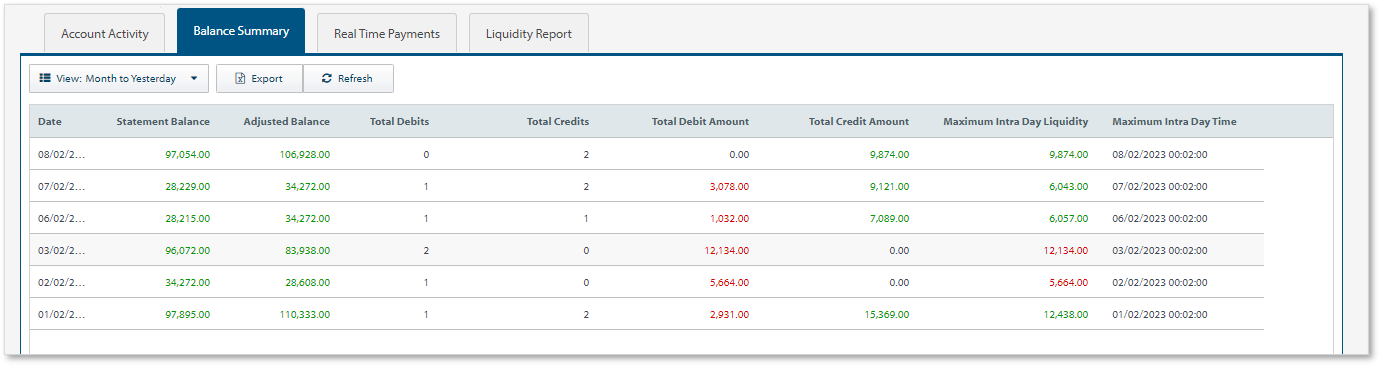Open the View: Month to Yesterday dropdown

119,79
